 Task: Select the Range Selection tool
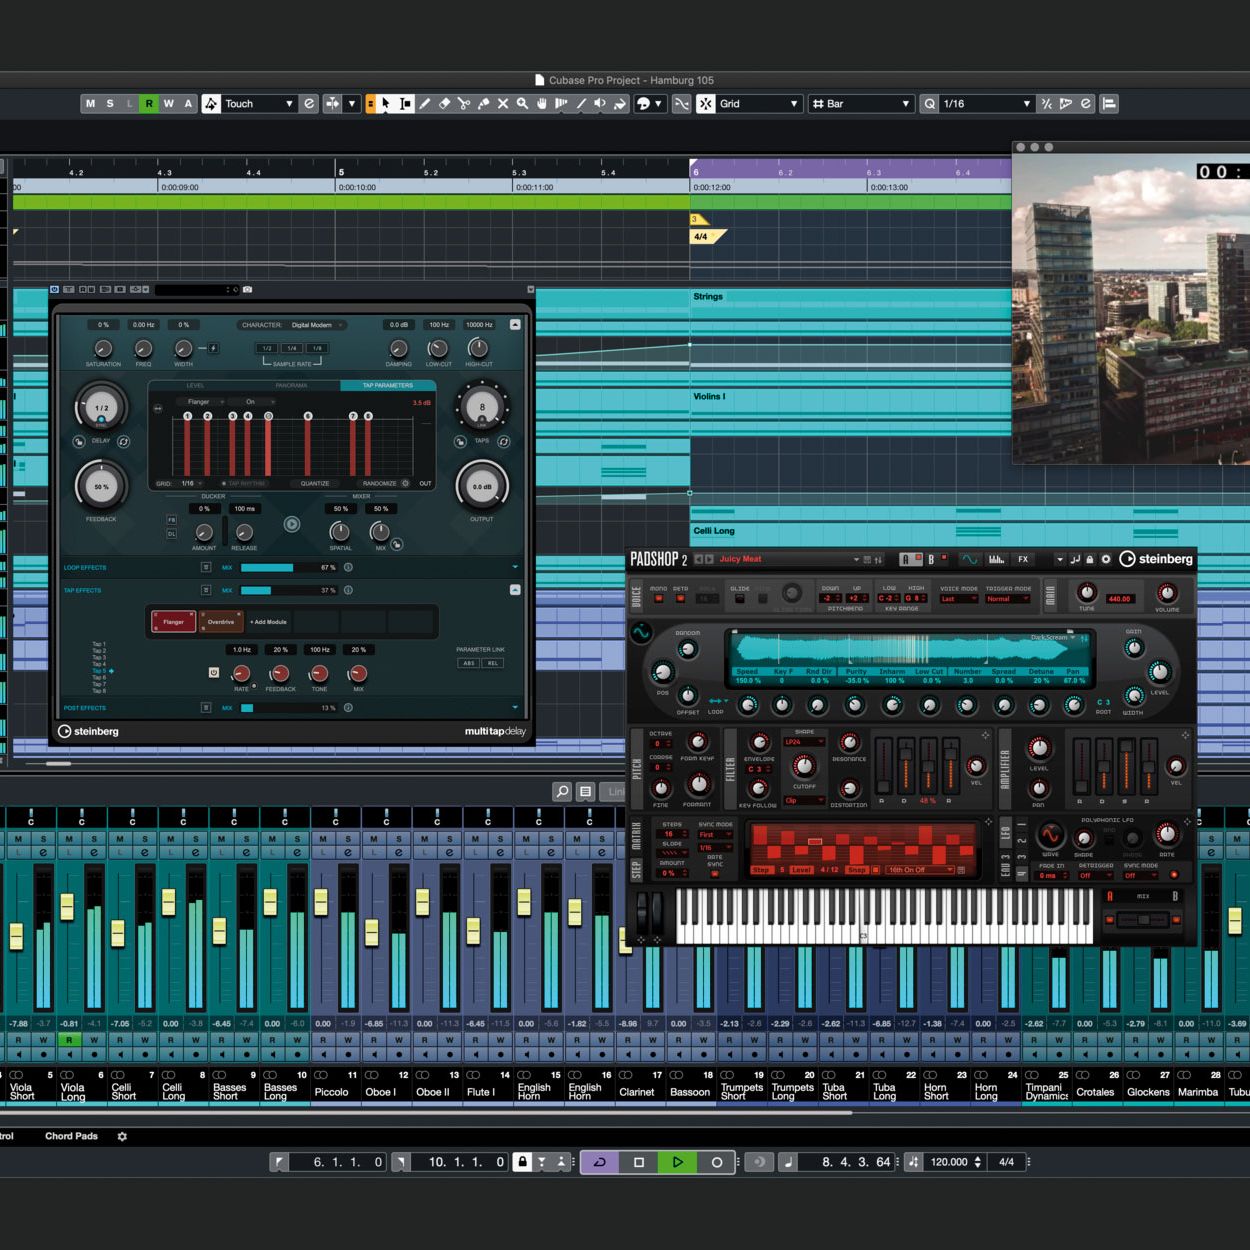[405, 104]
